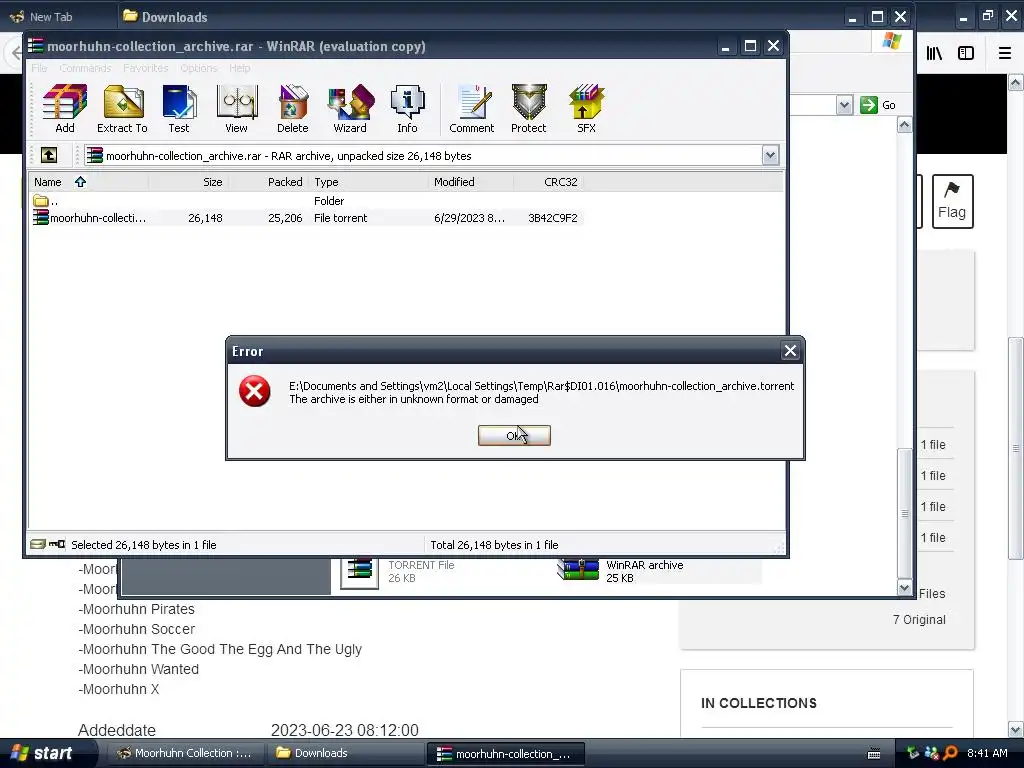1024x768 pixels.
Task: Click 'Total 26,148 bytes in 1 file' status text
Action: pos(494,545)
